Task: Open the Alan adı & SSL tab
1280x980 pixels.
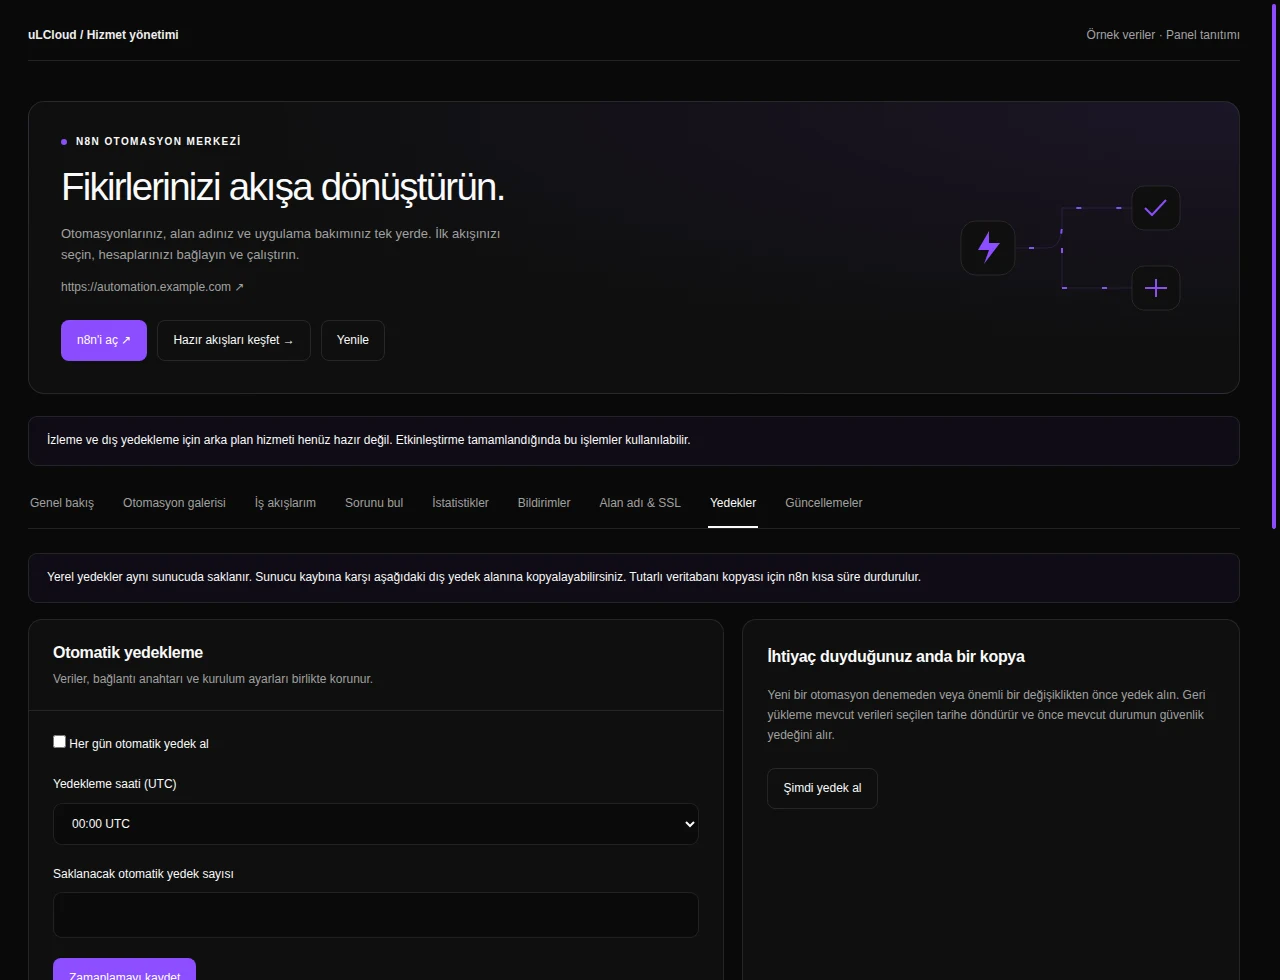Action: point(640,503)
